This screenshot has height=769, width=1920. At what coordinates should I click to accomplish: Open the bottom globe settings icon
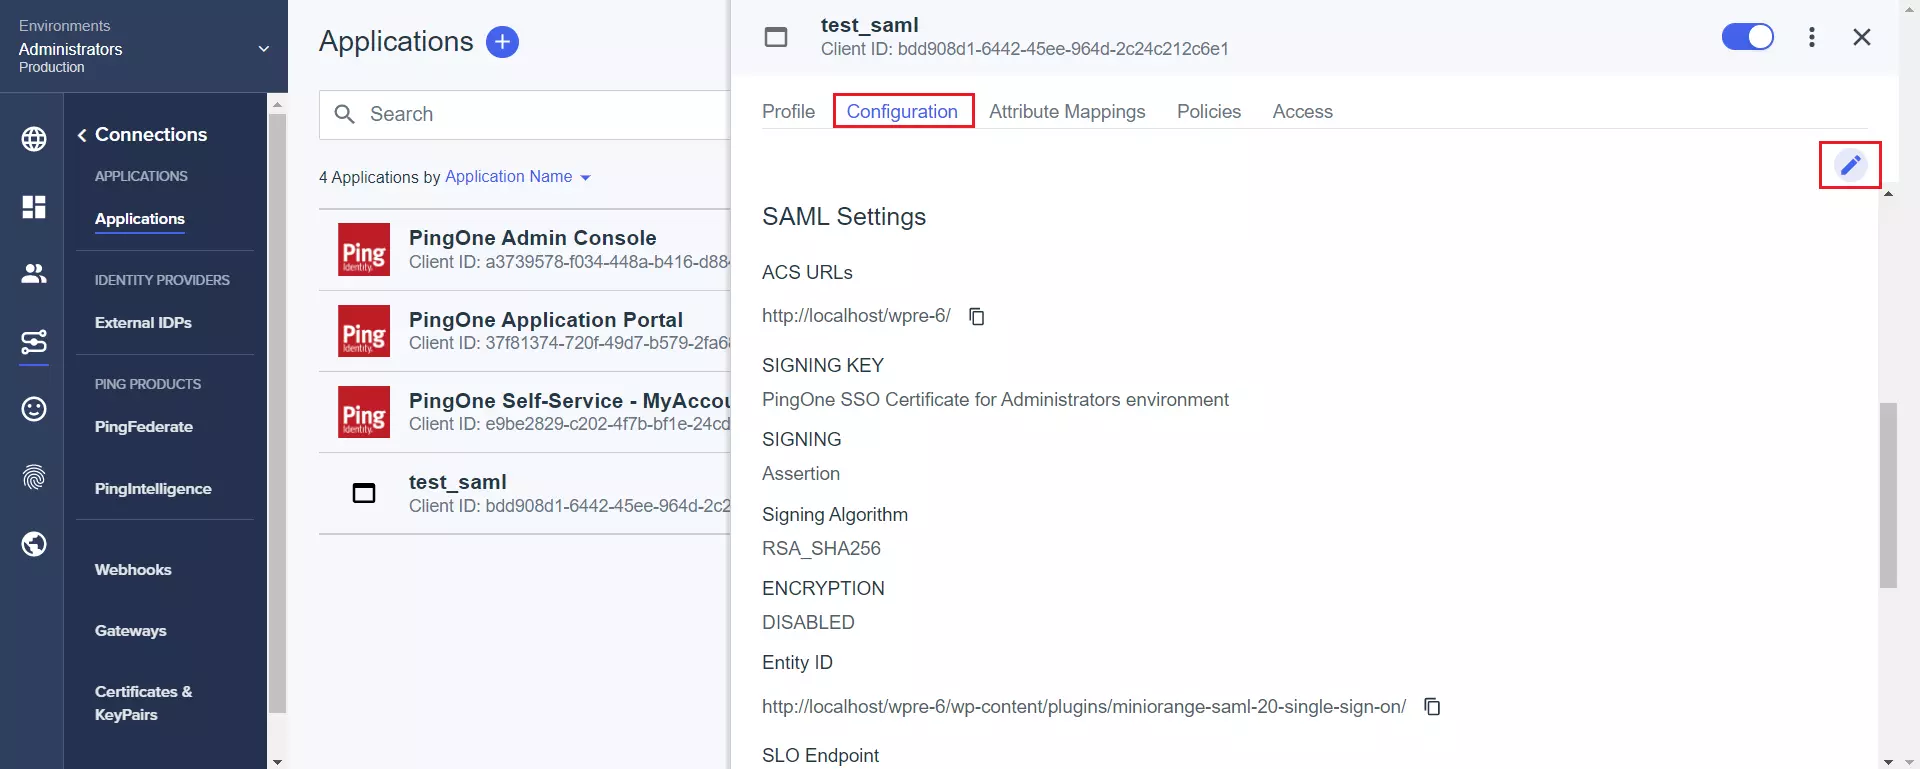pos(34,544)
